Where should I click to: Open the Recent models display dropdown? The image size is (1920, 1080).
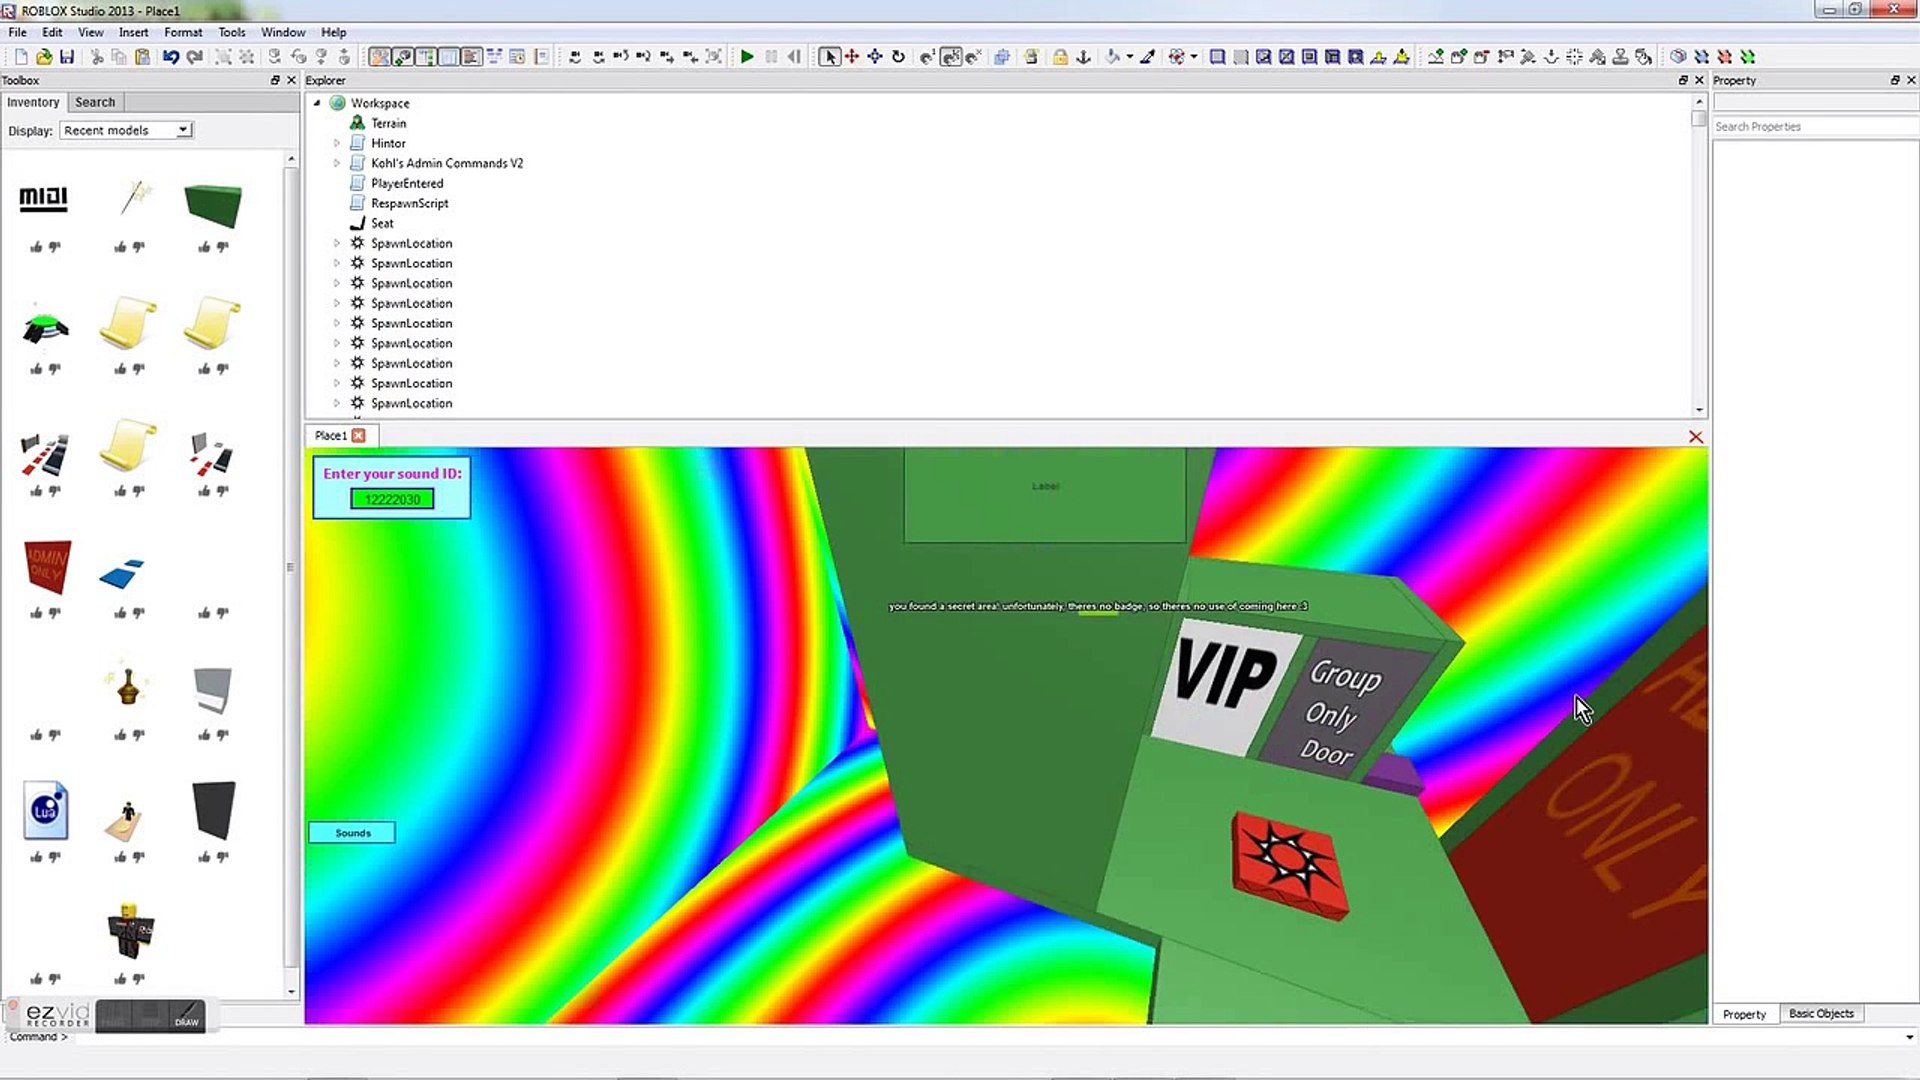[x=126, y=130]
